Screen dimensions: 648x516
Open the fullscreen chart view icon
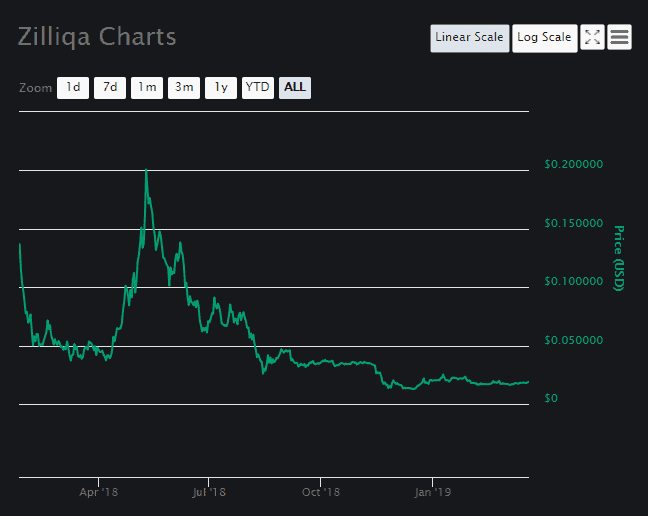click(x=592, y=37)
